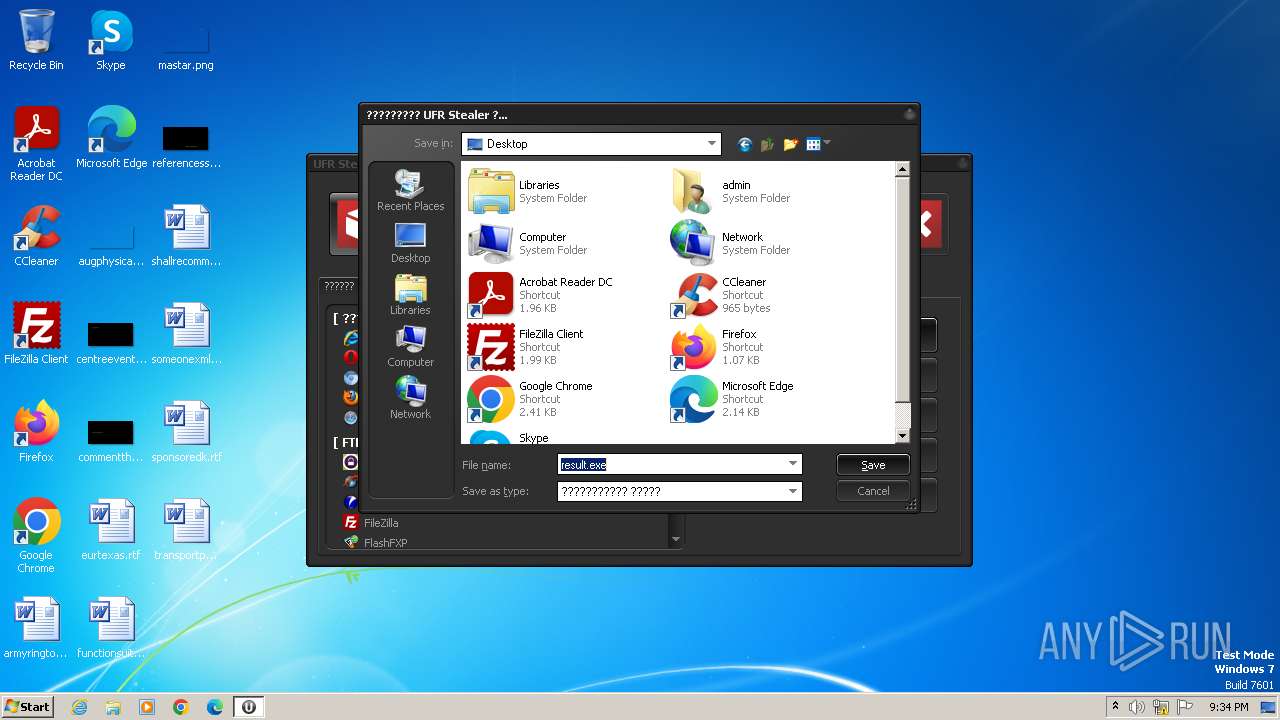Open the View Menu icon in dialog toolbar
The height and width of the screenshot is (720, 1280).
point(818,144)
